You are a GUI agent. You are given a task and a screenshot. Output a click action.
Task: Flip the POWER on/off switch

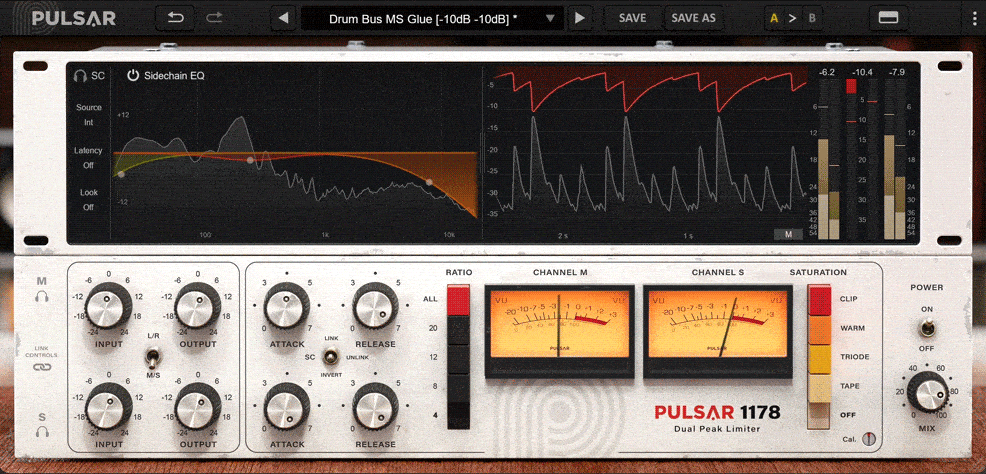(928, 328)
